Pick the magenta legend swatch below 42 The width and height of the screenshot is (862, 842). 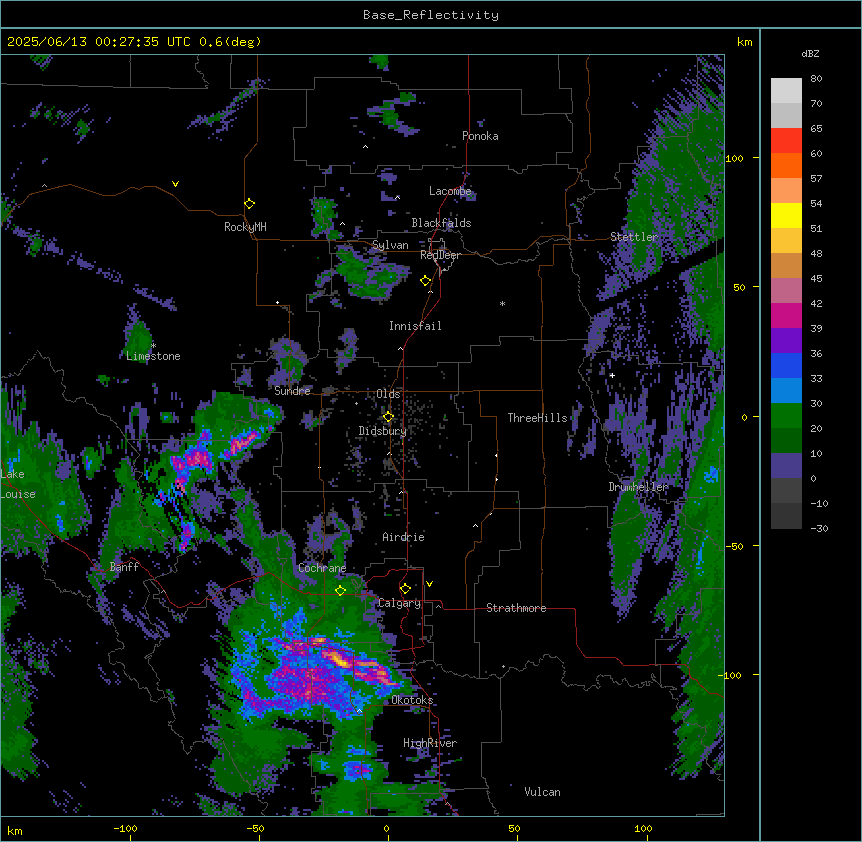786,315
